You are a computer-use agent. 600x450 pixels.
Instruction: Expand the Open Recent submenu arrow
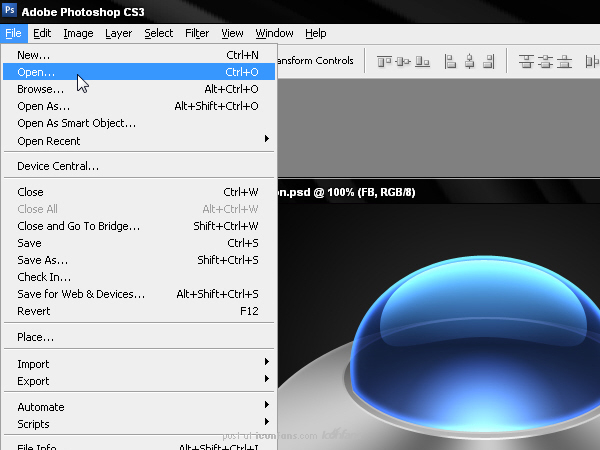tap(267, 139)
